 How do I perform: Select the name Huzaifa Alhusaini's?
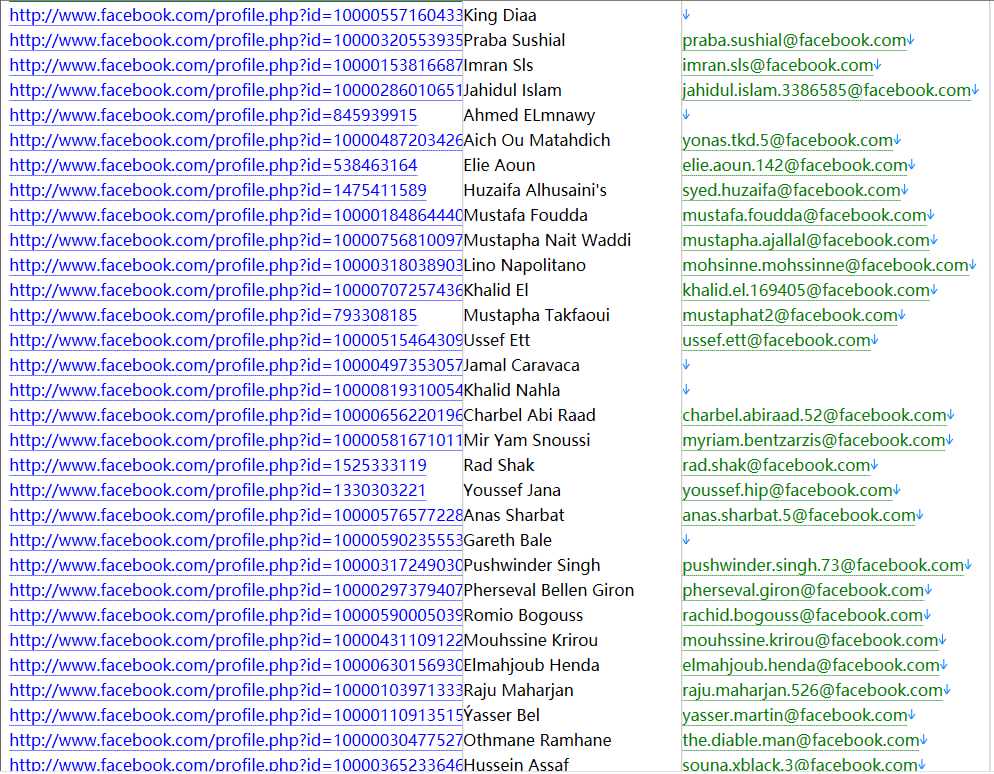pos(535,190)
